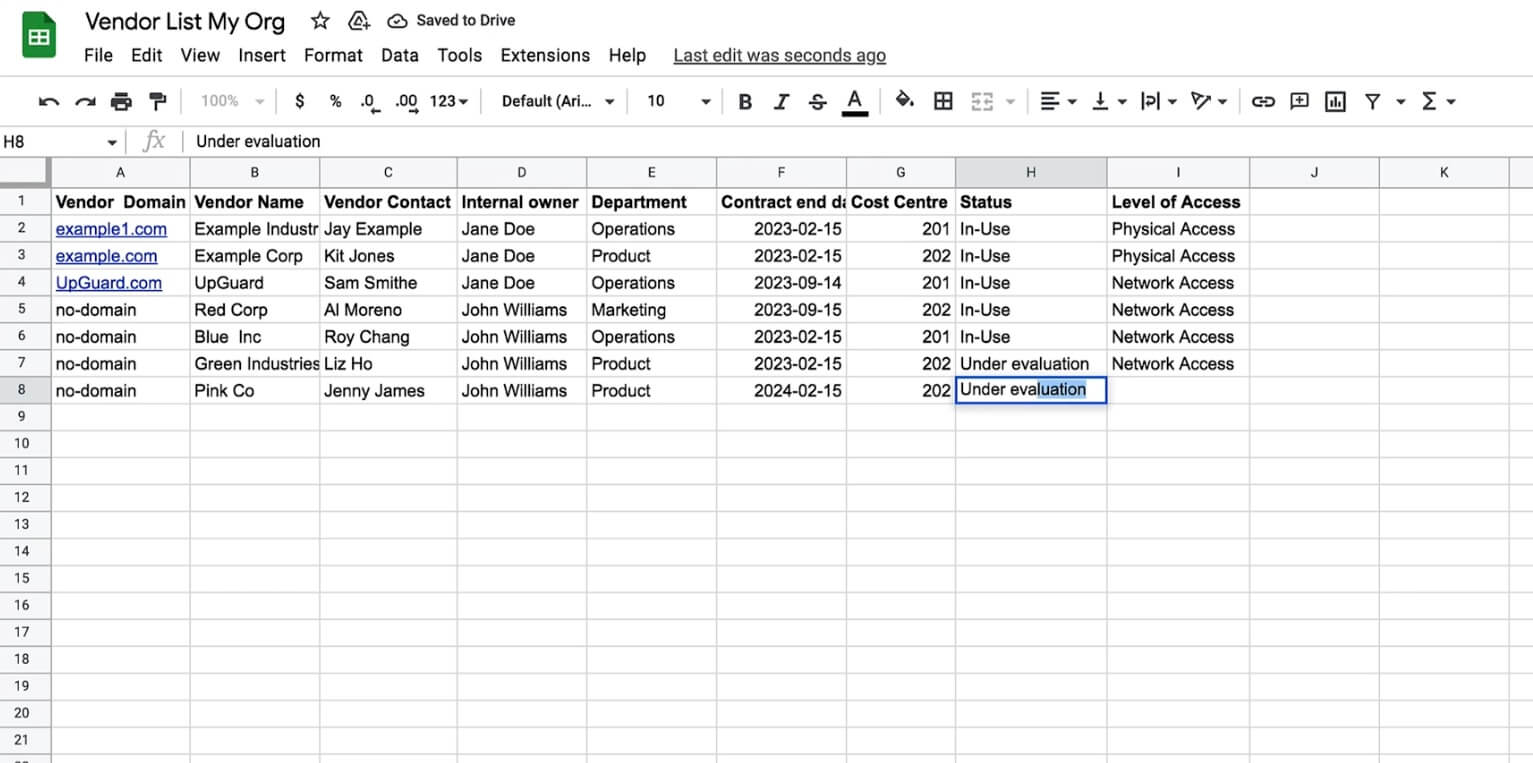Click the Create a filter funnel icon
Image resolution: width=1533 pixels, height=763 pixels.
point(1372,101)
